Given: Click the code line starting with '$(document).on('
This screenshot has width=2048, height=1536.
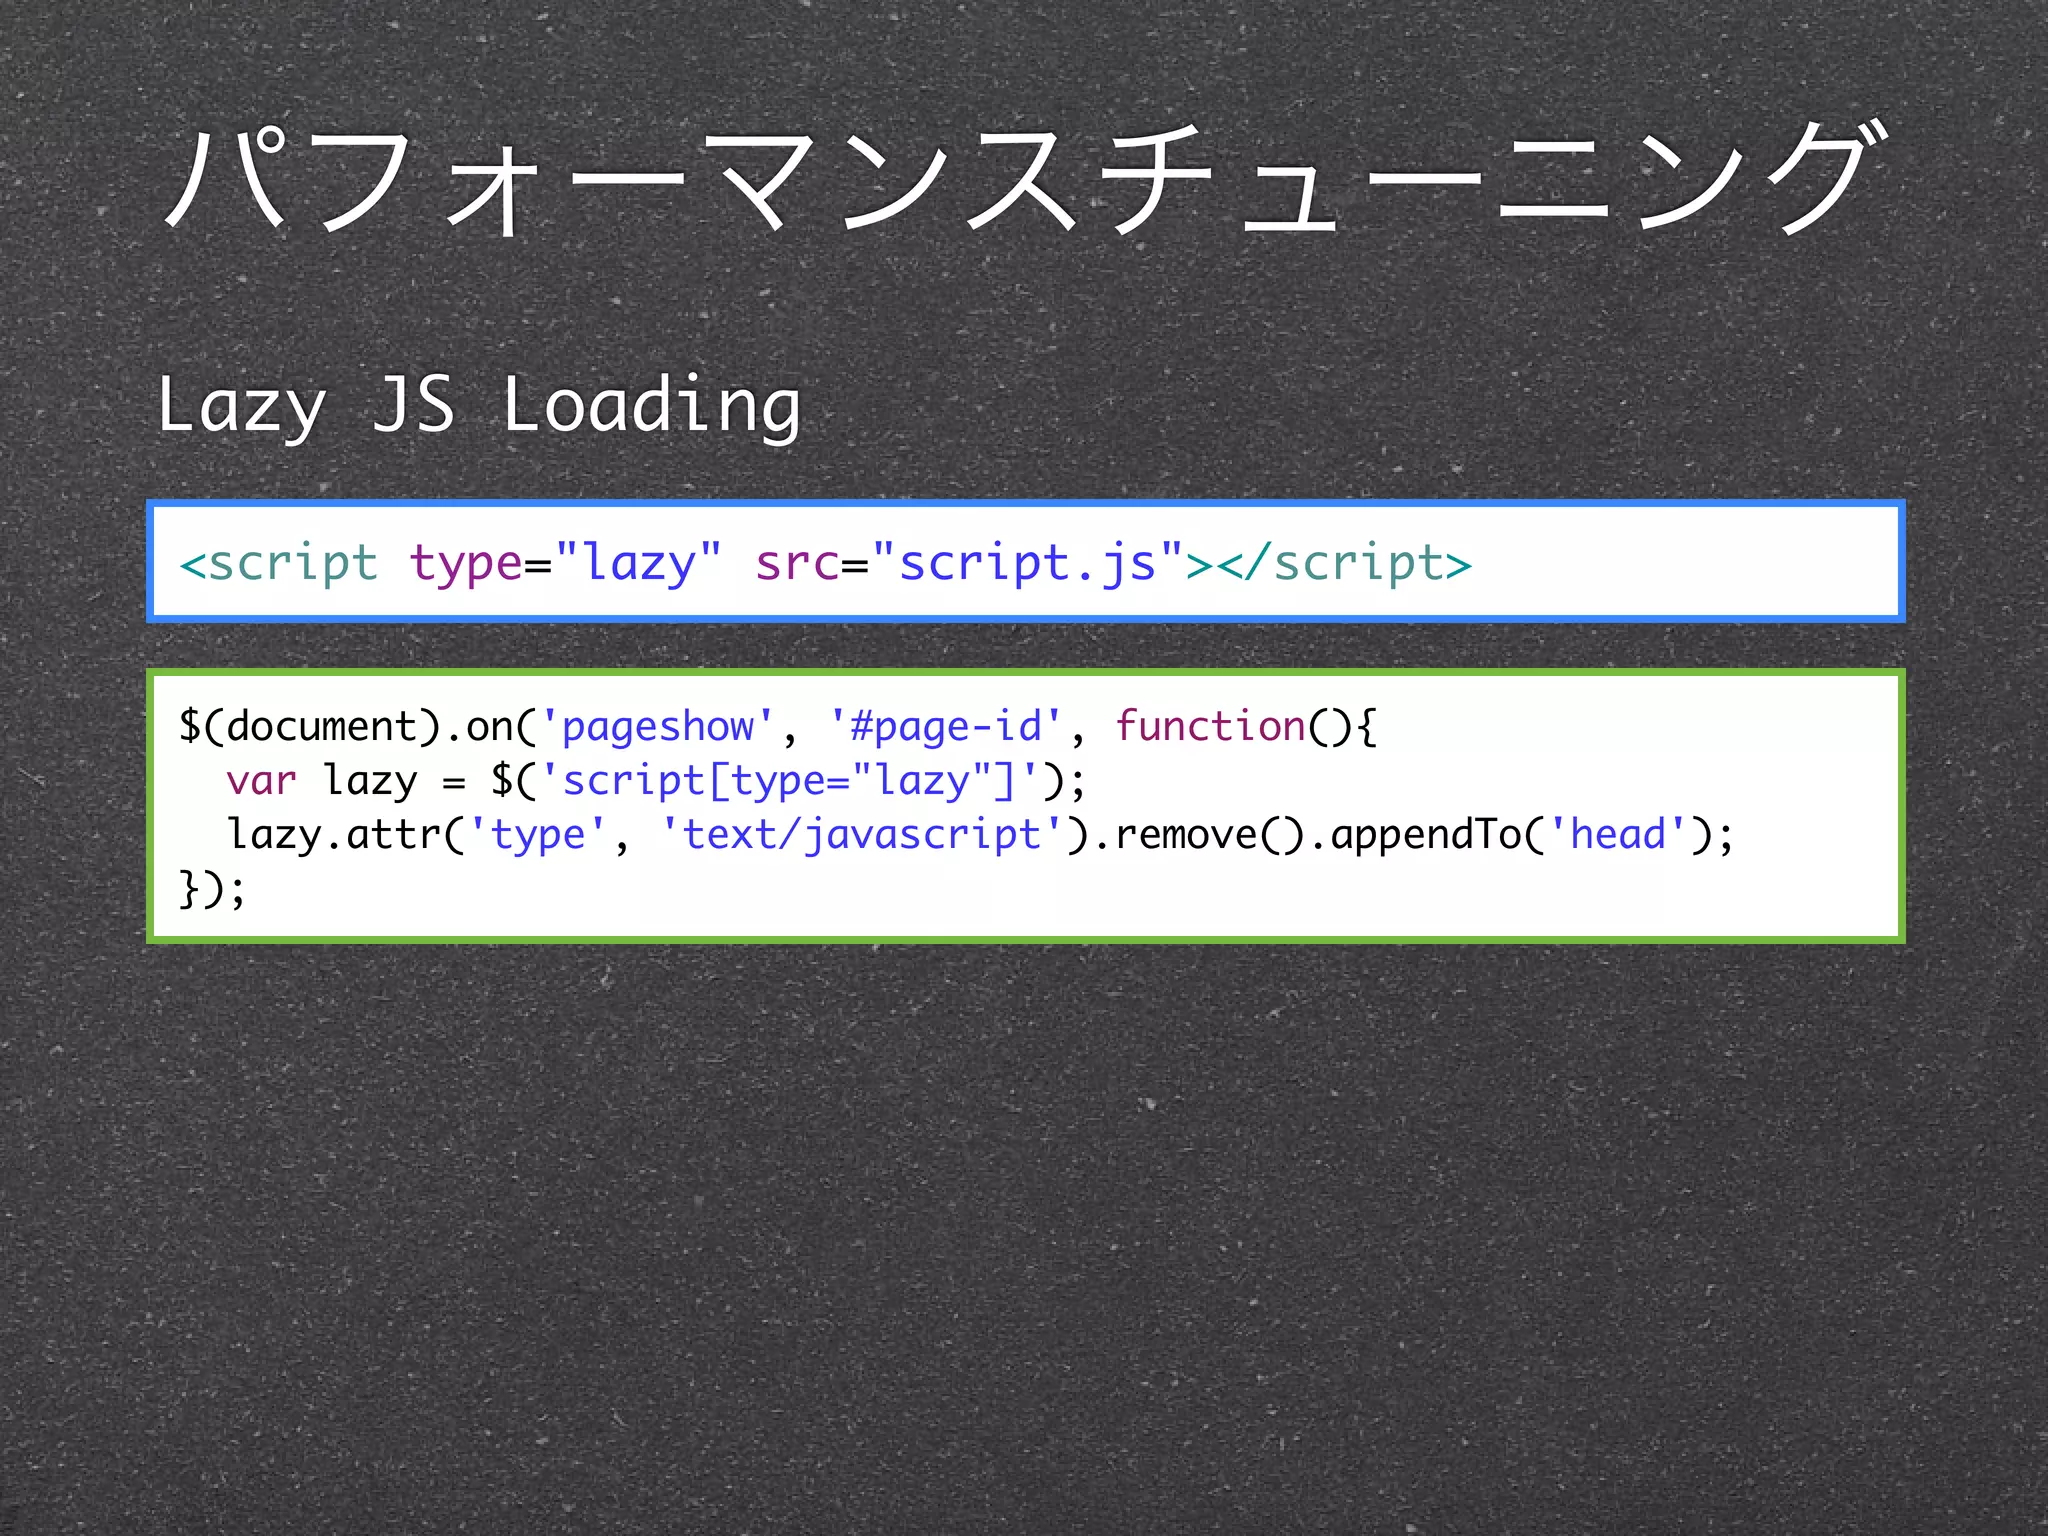Looking at the screenshot, I should click(x=778, y=727).
